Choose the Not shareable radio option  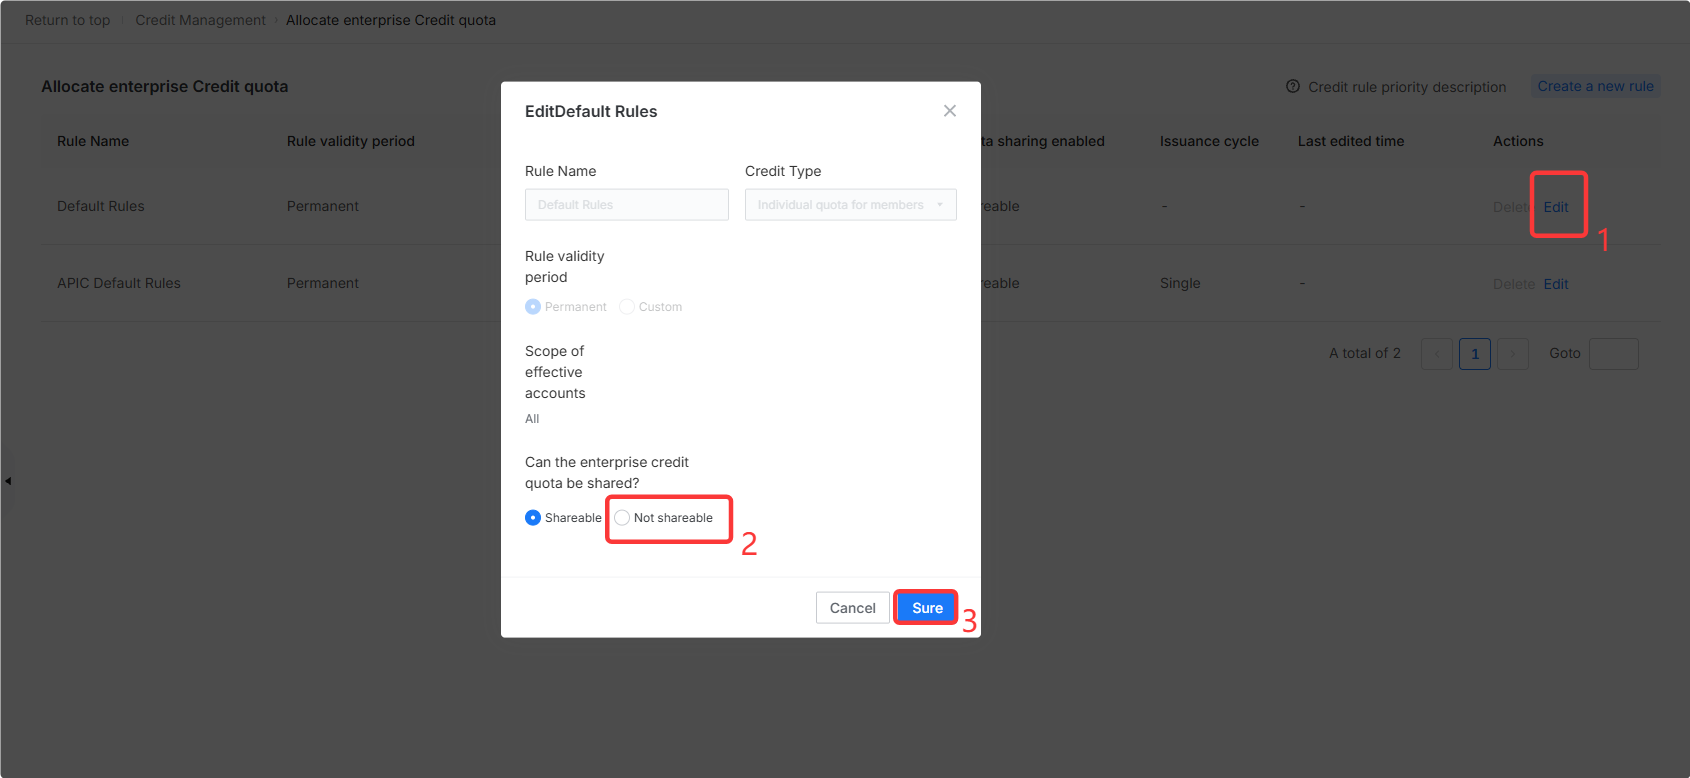[x=622, y=518]
